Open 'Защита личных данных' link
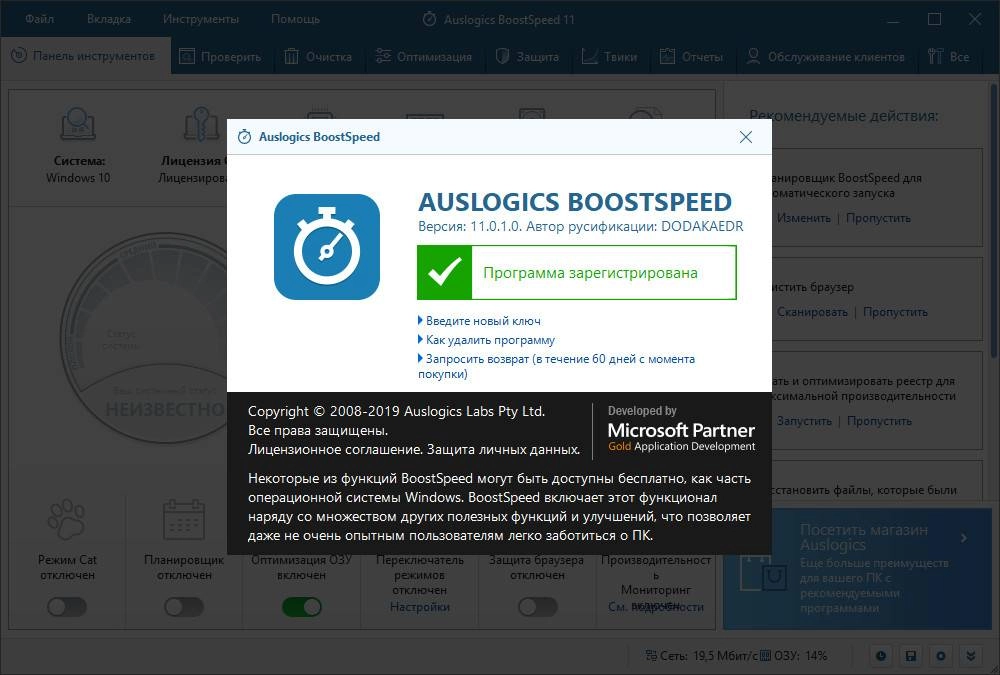Screen dimensions: 1000x675 coord(503,450)
